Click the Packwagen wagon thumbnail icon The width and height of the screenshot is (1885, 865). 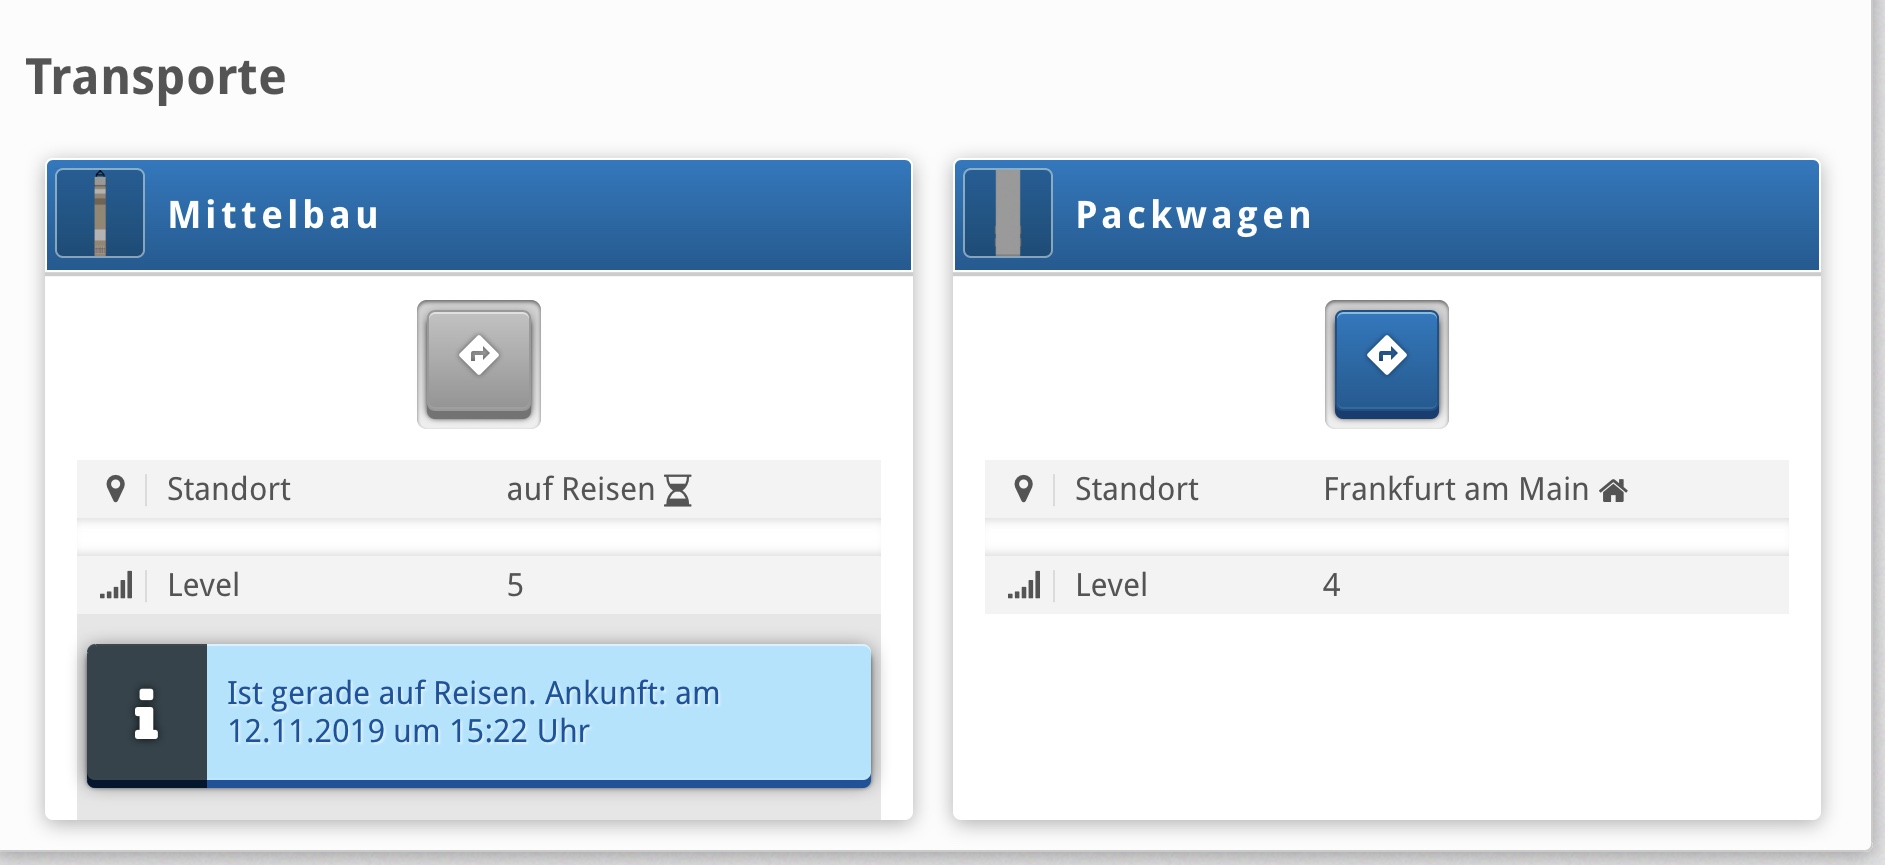[1008, 213]
